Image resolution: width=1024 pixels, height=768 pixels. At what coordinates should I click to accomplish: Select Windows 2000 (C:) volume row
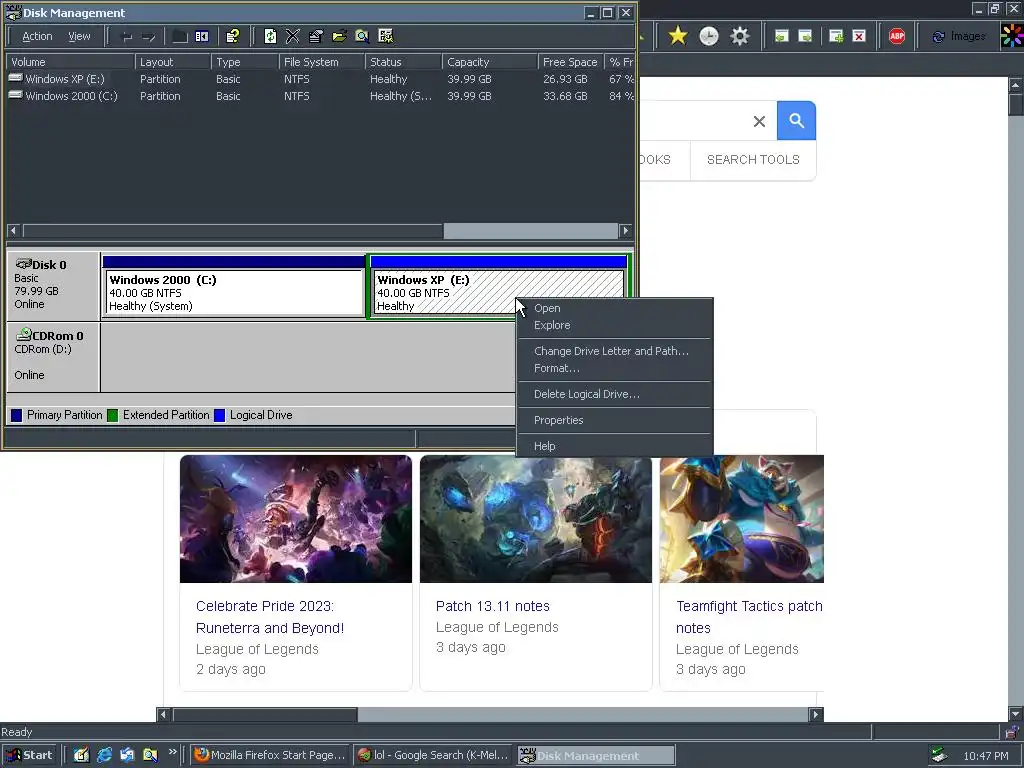320,96
